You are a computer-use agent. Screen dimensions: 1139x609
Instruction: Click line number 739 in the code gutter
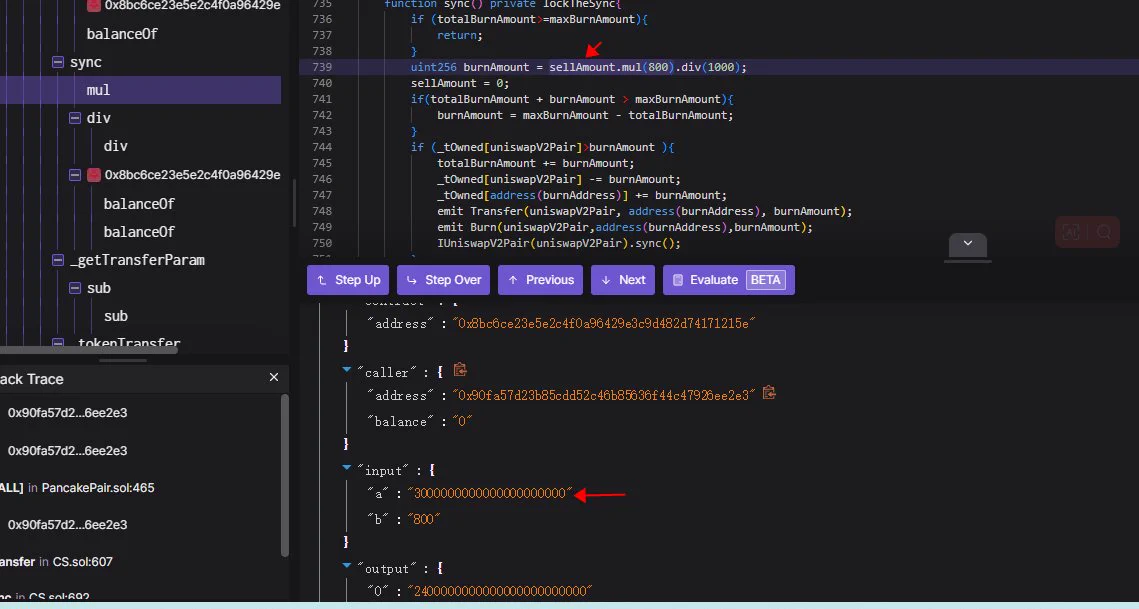pos(321,67)
